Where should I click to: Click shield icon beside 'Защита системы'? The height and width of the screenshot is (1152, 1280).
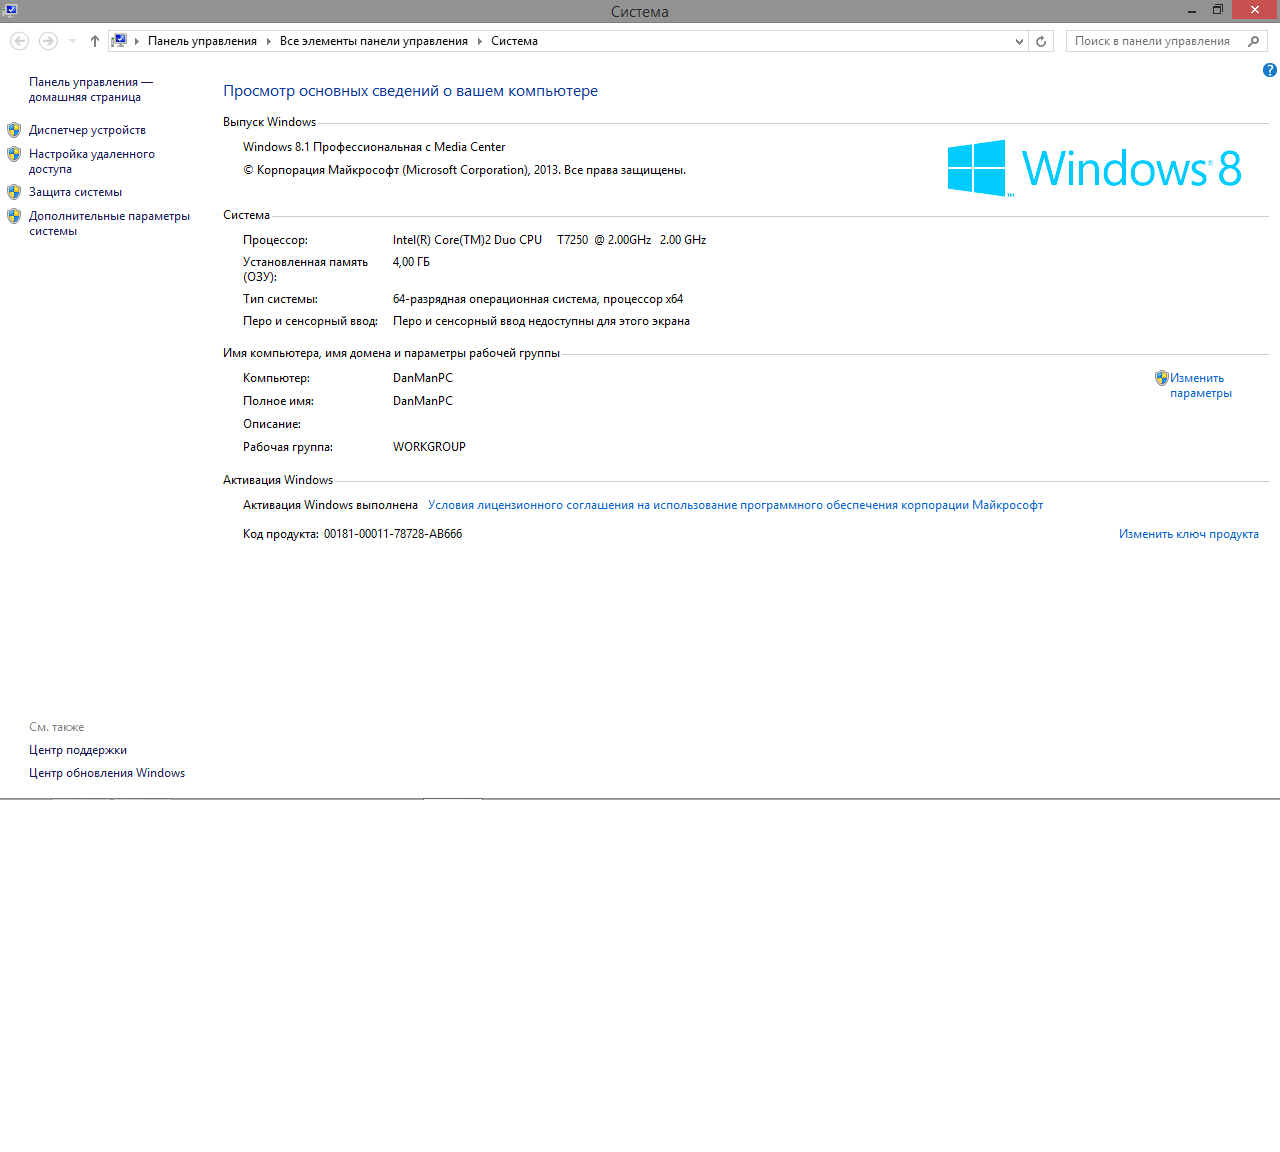point(14,192)
